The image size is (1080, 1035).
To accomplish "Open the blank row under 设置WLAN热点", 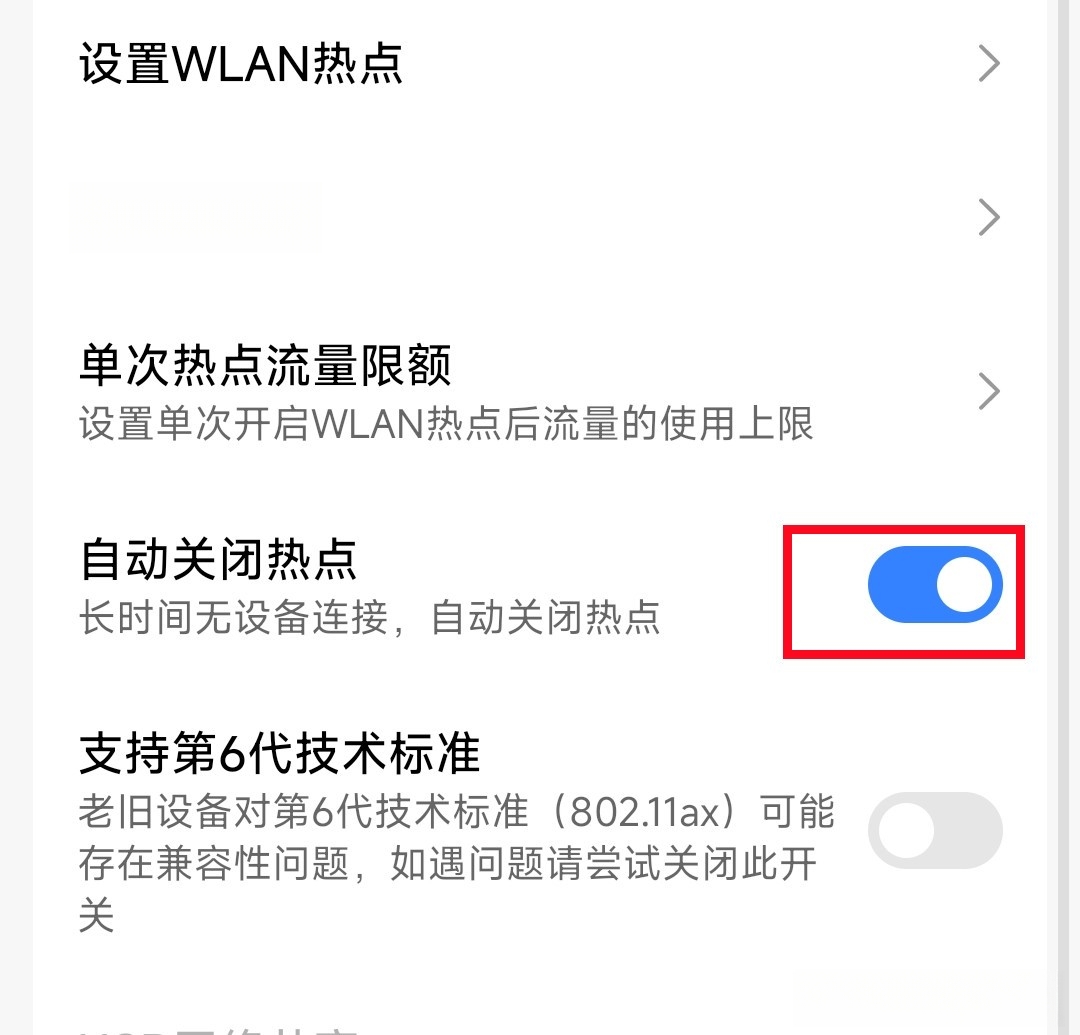I will [540, 218].
